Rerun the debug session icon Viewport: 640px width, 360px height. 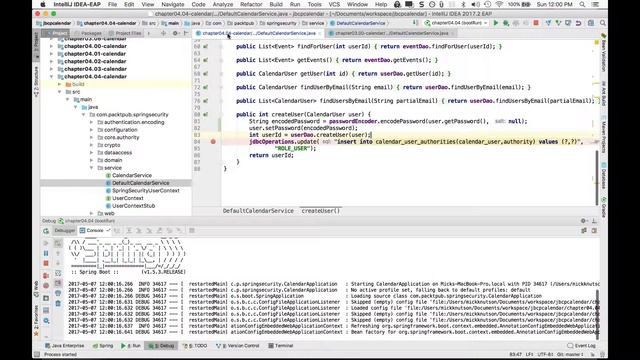(46, 231)
